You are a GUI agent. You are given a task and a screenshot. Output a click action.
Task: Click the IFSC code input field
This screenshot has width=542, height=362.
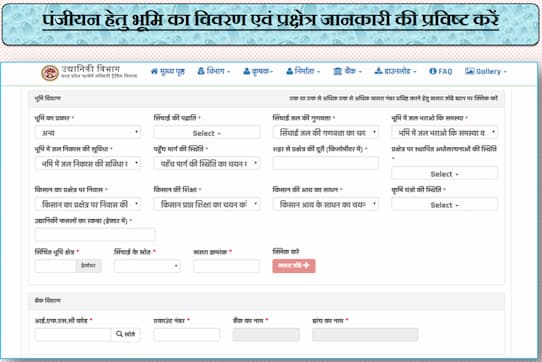click(73, 335)
